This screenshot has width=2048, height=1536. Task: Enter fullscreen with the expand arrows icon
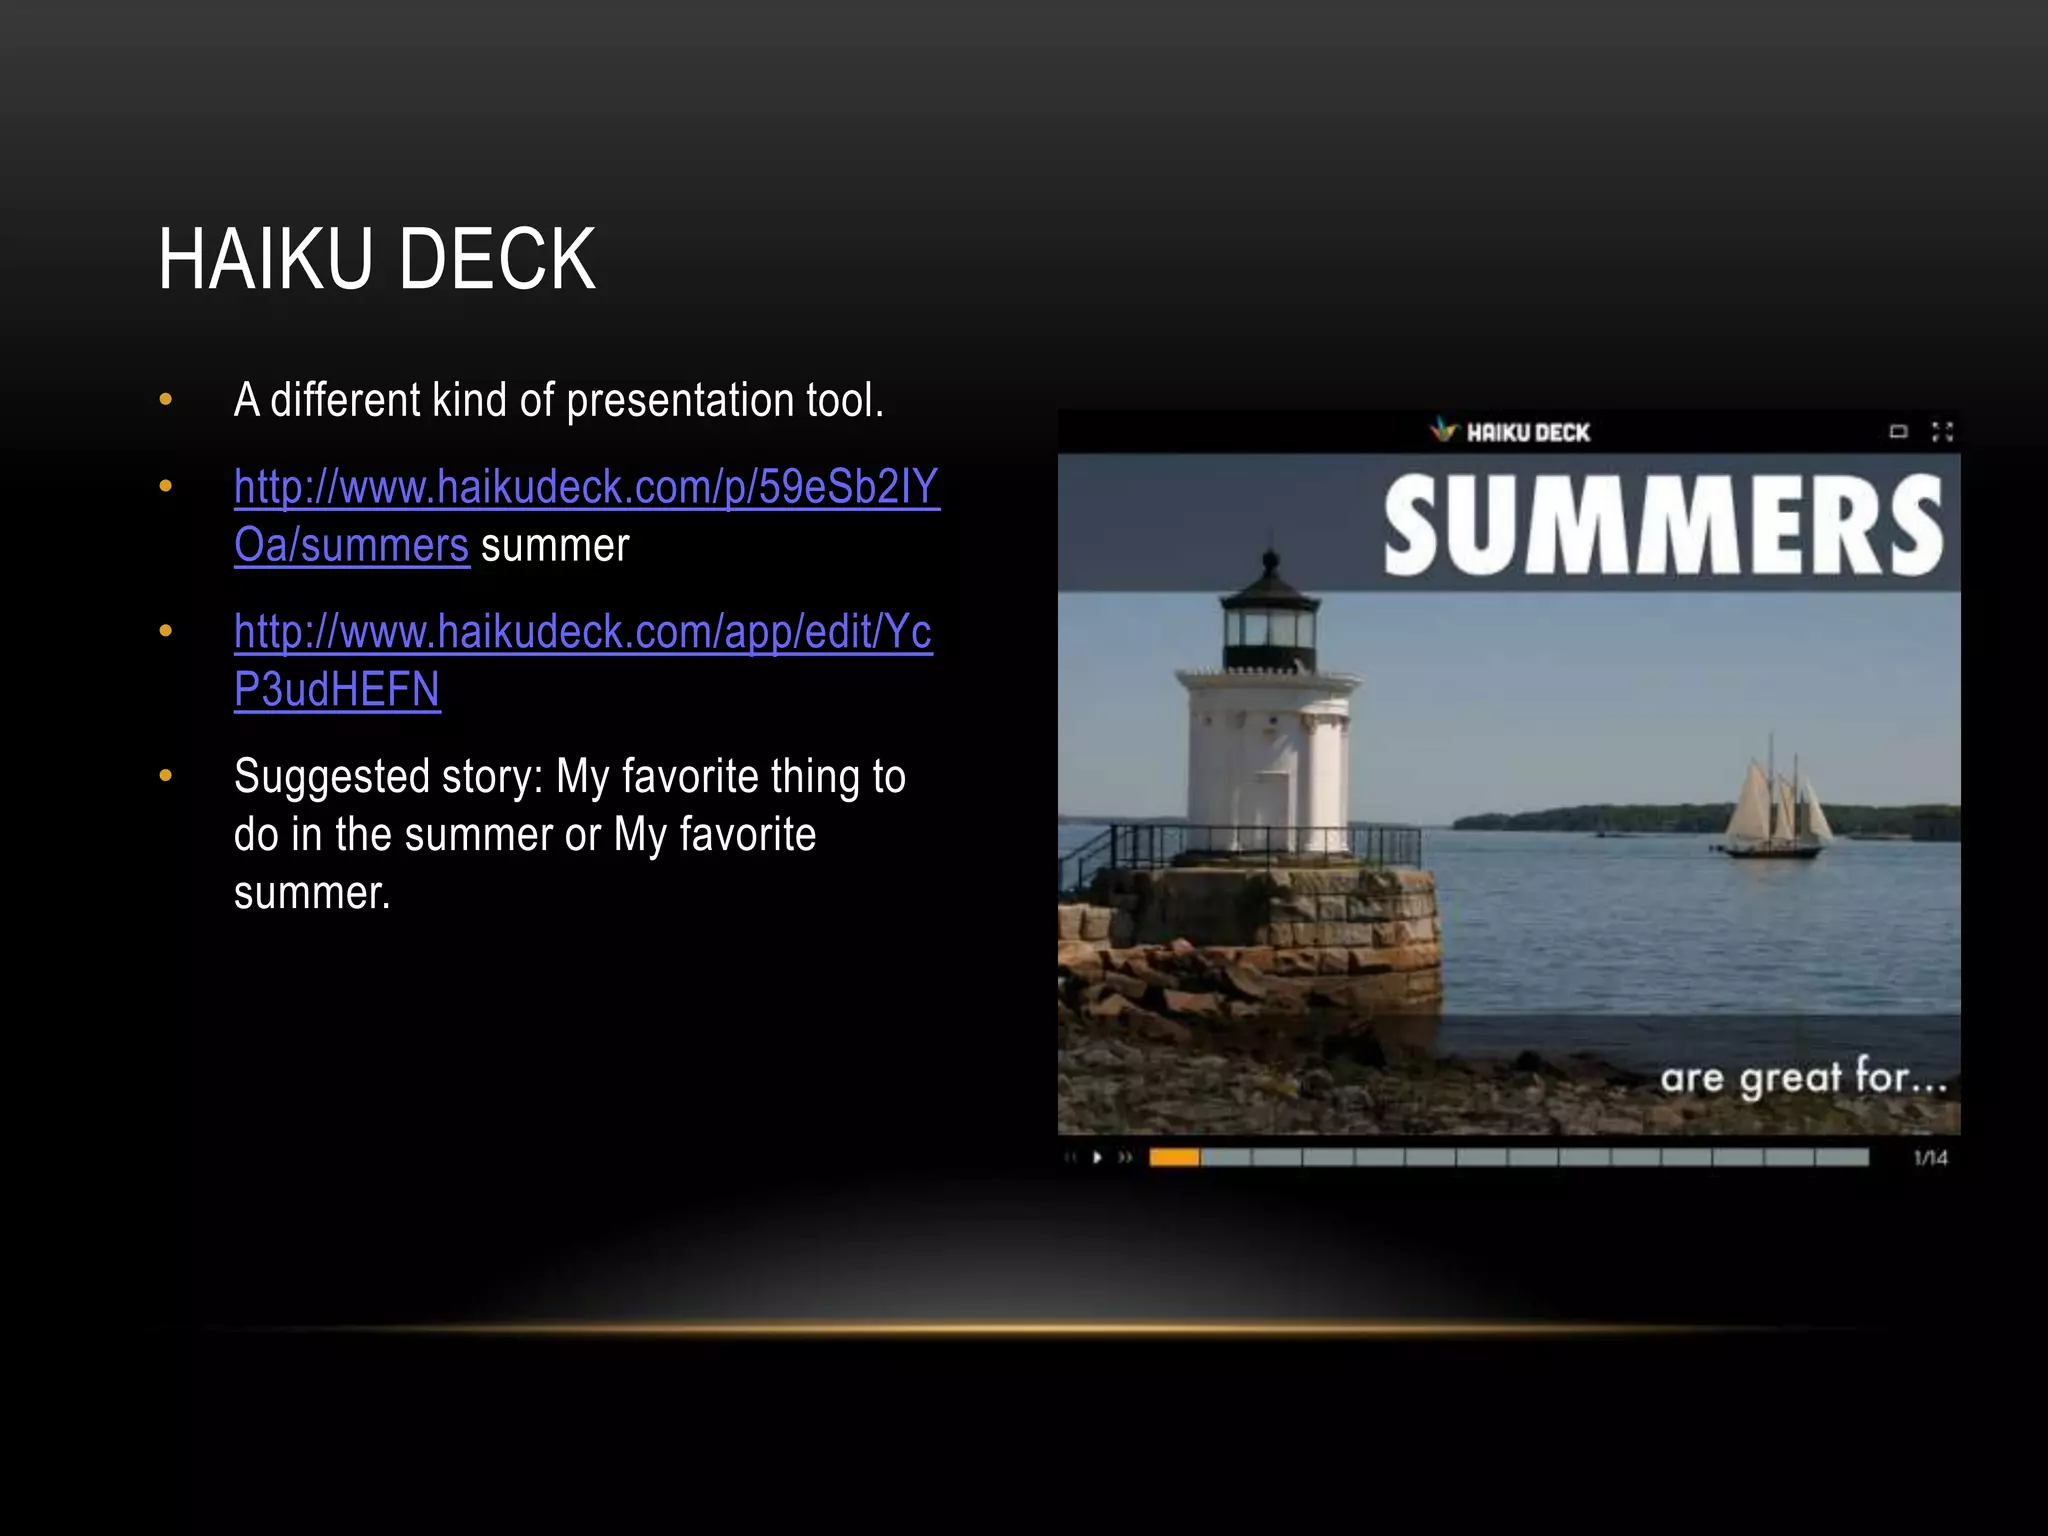pyautogui.click(x=1942, y=432)
